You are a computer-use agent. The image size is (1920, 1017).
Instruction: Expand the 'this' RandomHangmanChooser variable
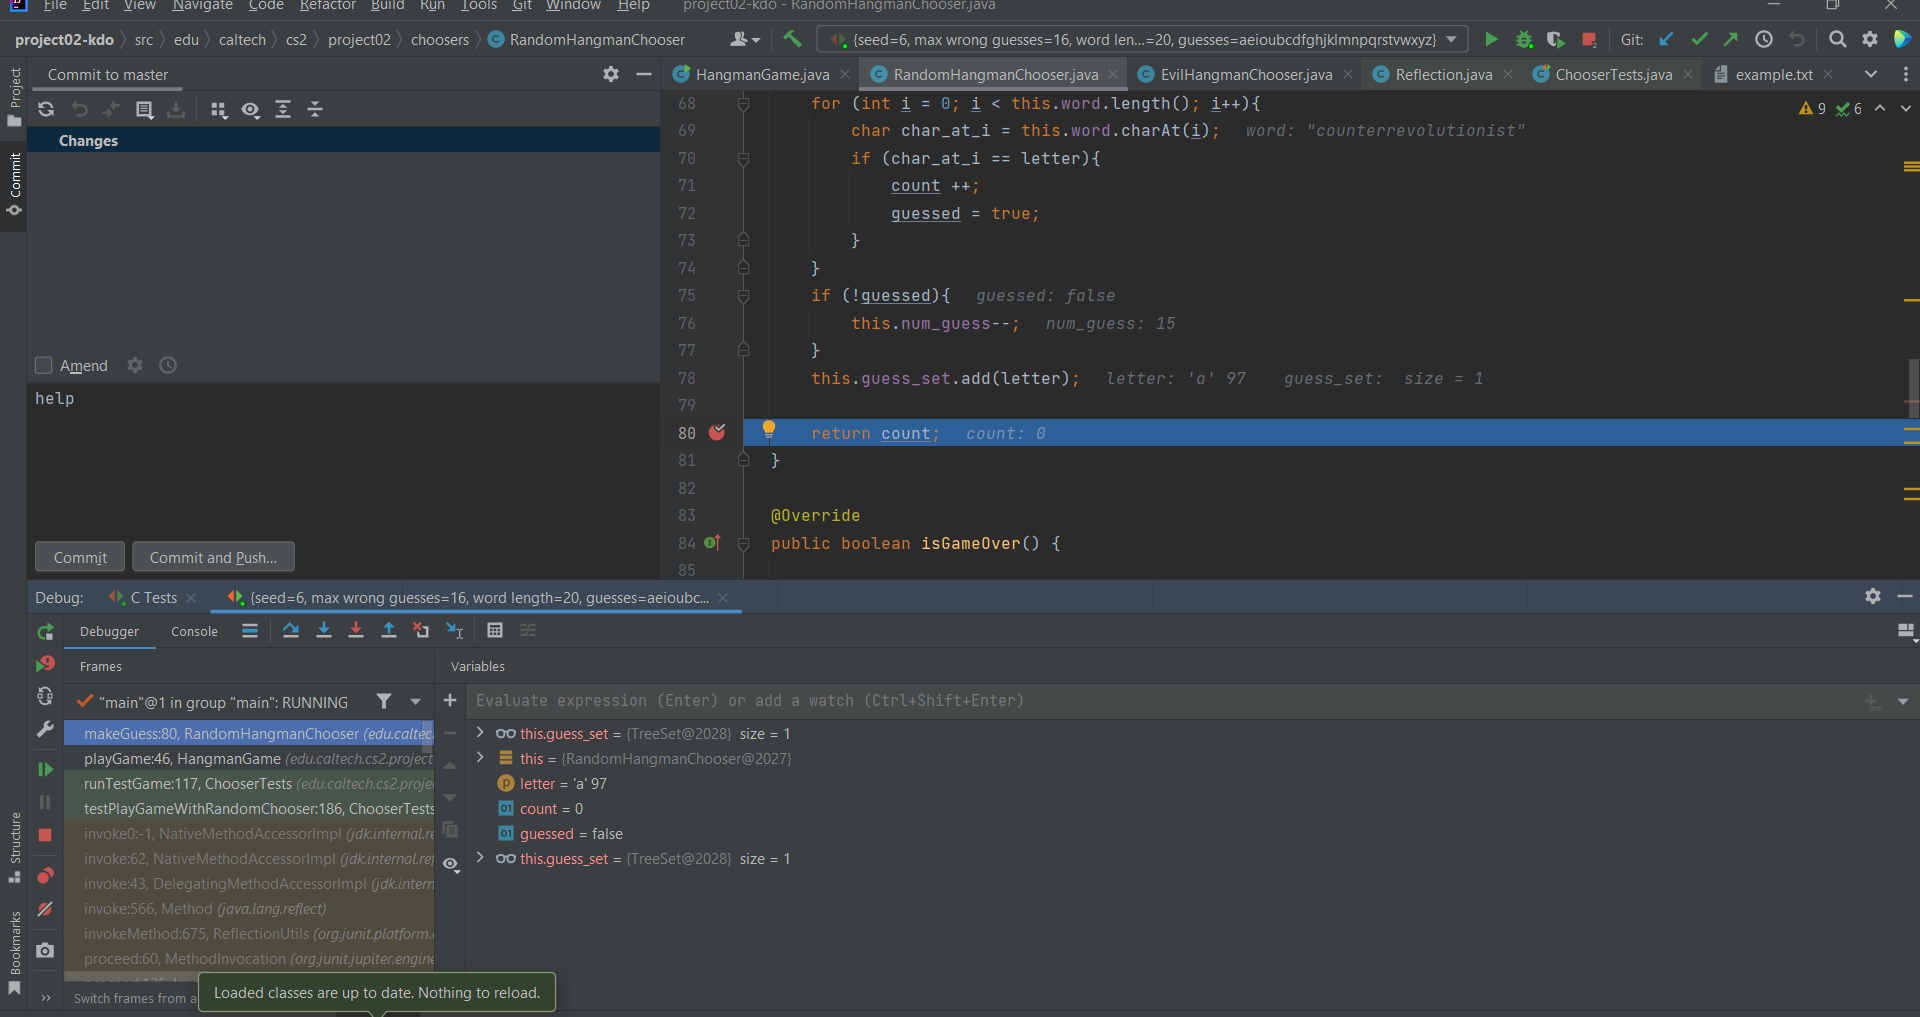481,758
